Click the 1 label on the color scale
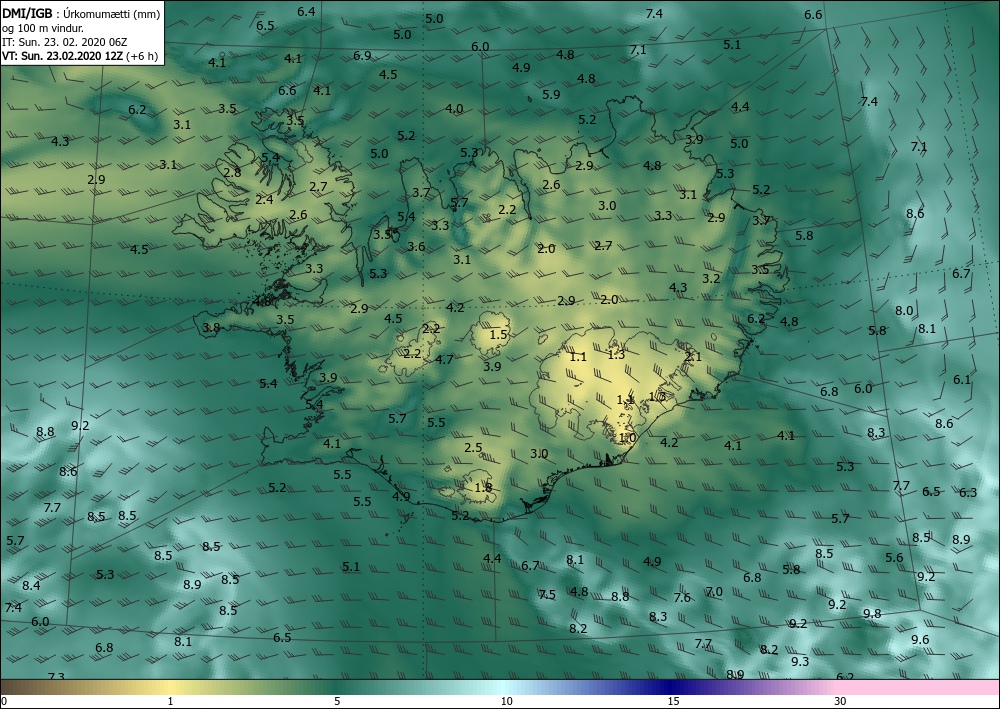 (x=170, y=702)
